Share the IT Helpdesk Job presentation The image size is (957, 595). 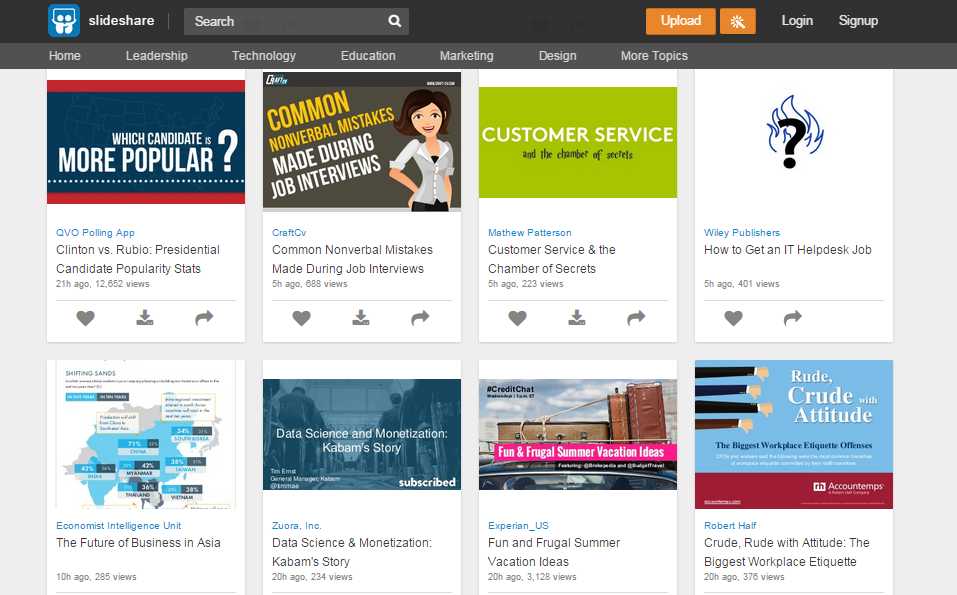(x=792, y=318)
